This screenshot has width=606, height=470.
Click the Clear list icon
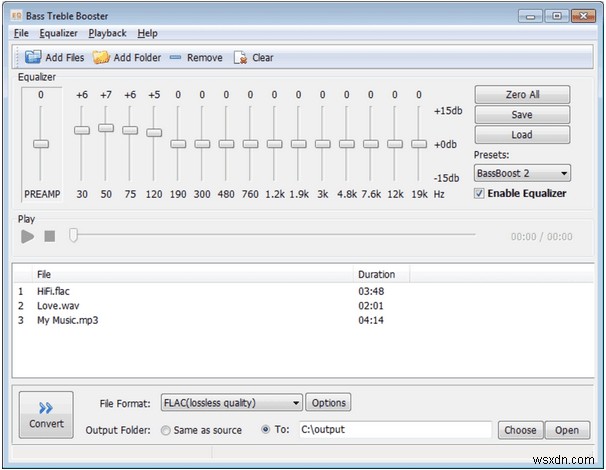click(x=240, y=58)
